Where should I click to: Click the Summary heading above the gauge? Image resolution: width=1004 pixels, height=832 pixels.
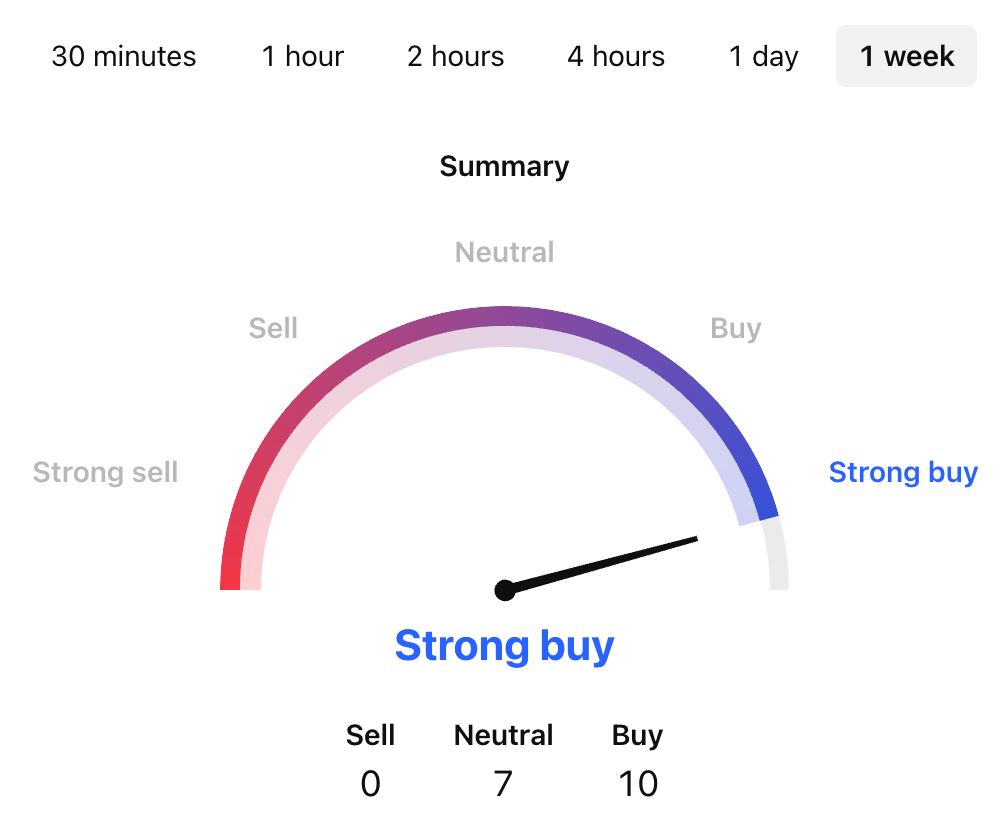504,166
